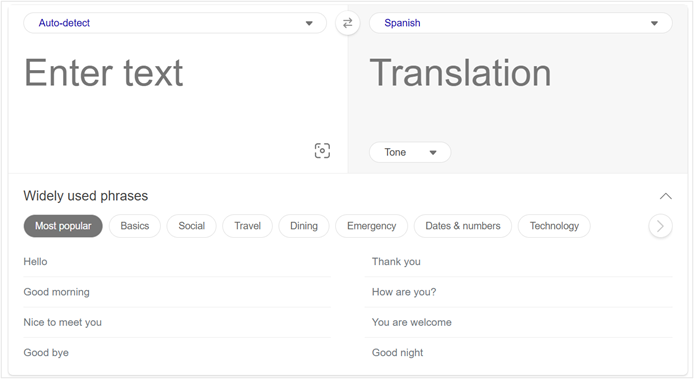Viewport: 694px width, 379px height.
Task: Switch to the Dining phrases tab
Action: pos(304,226)
